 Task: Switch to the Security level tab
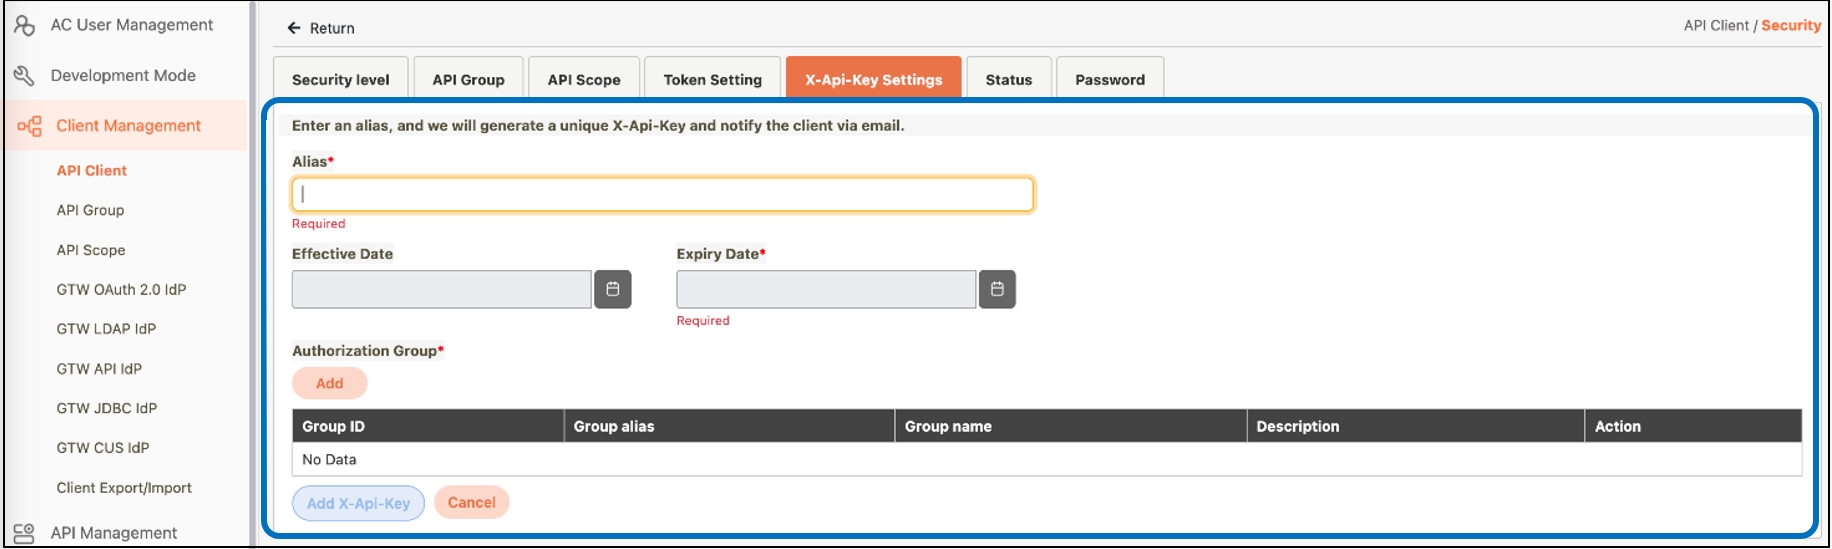340,79
